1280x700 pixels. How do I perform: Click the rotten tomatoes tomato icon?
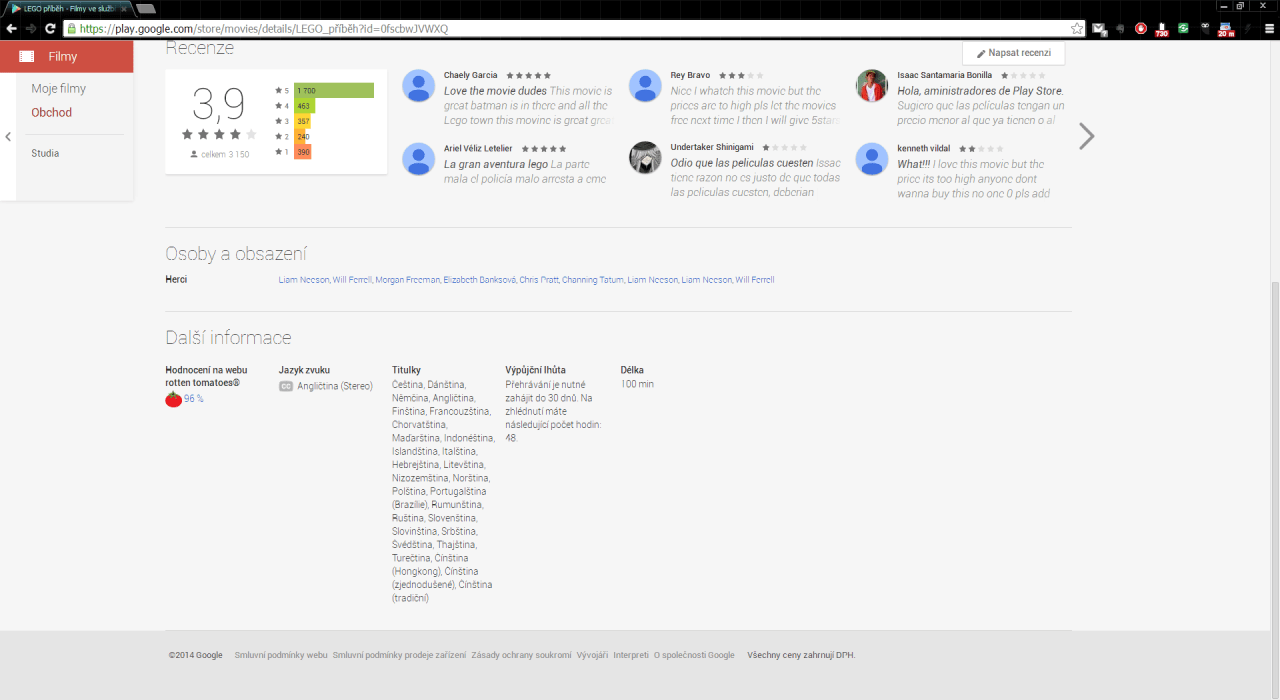click(173, 399)
